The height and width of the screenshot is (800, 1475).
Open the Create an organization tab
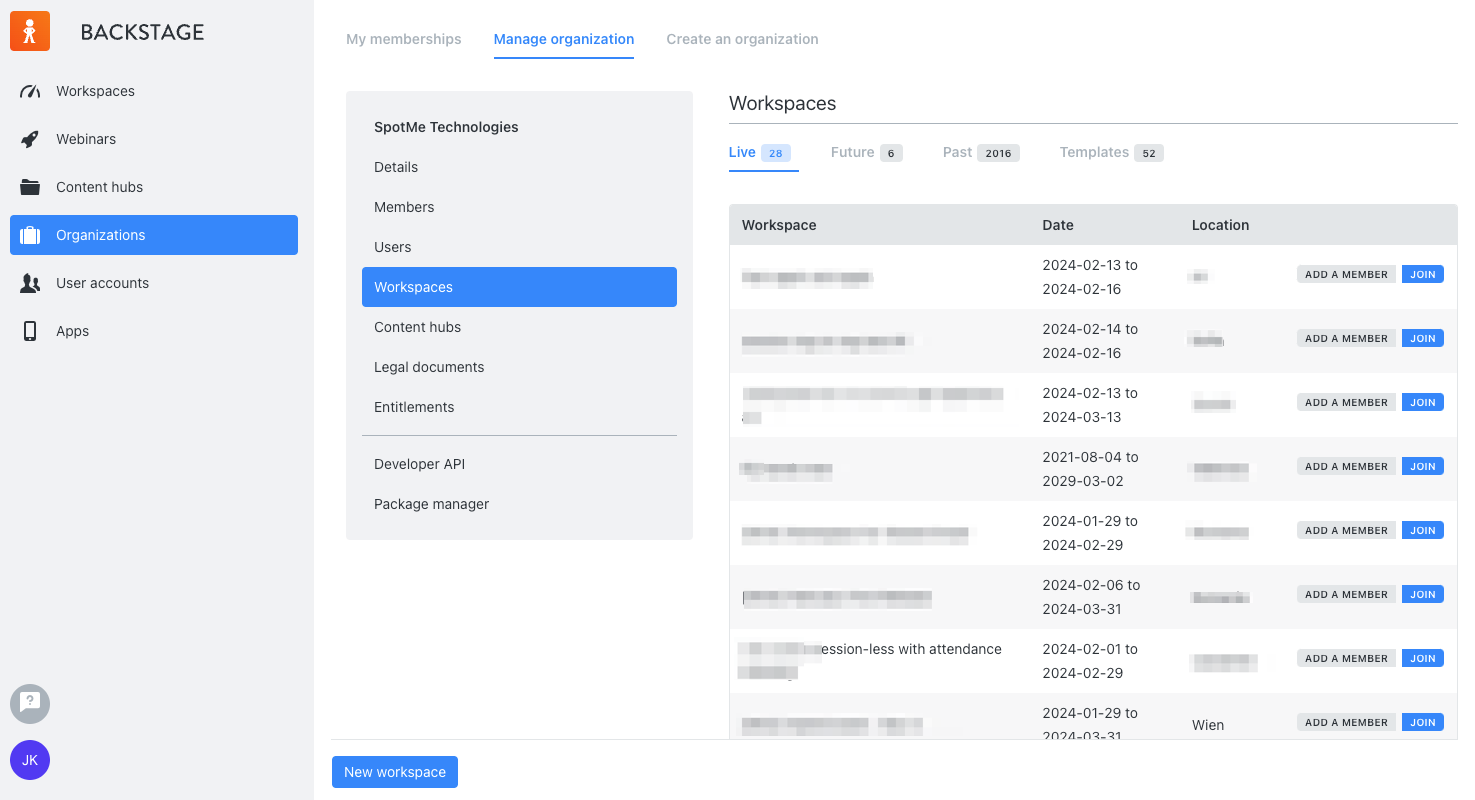742,39
